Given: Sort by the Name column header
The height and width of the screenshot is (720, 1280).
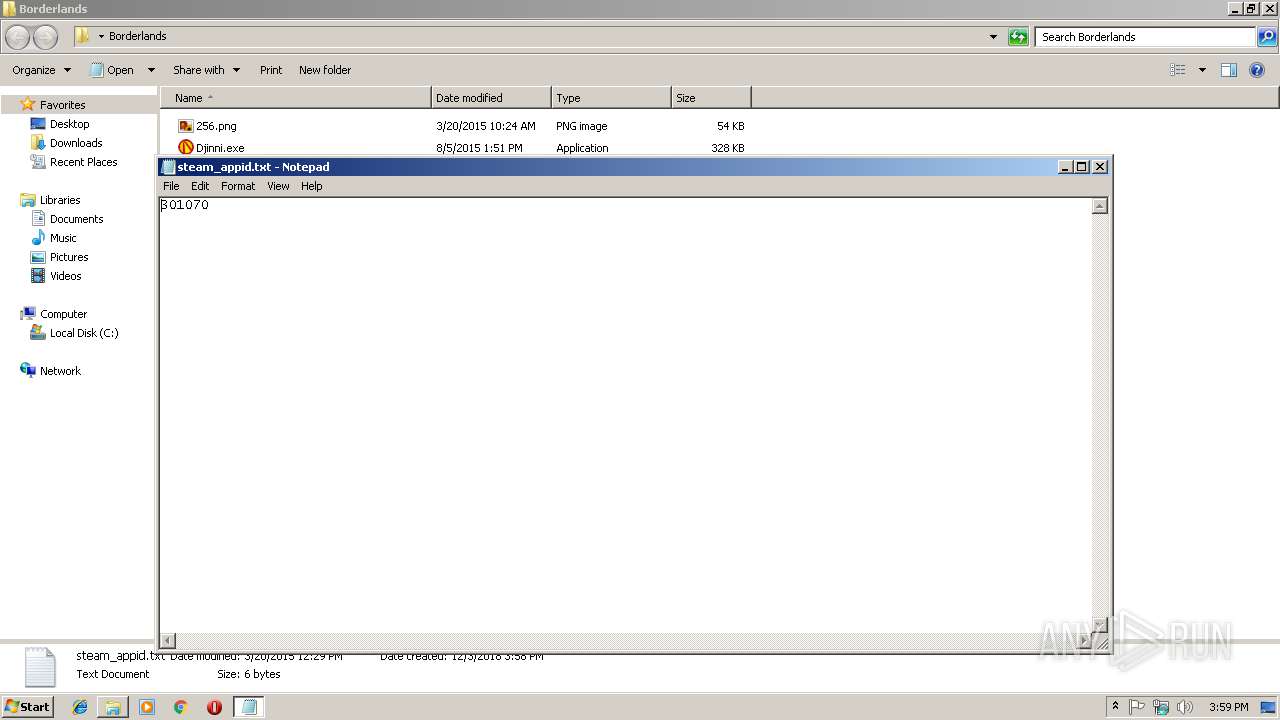Looking at the screenshot, I should coord(296,98).
